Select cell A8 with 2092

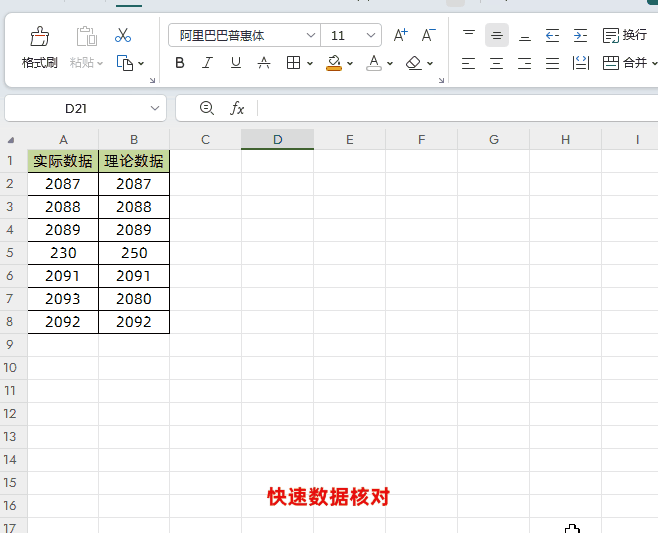(63, 322)
